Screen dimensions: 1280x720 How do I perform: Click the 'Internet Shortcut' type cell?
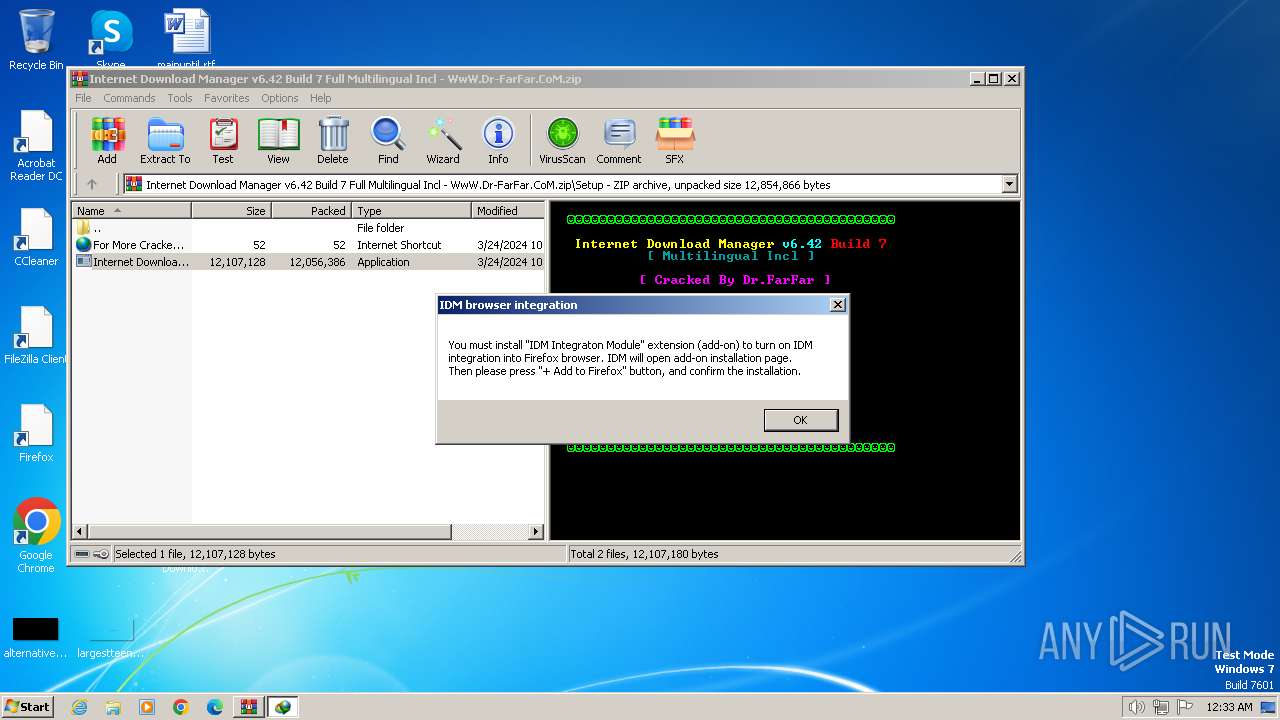click(399, 245)
